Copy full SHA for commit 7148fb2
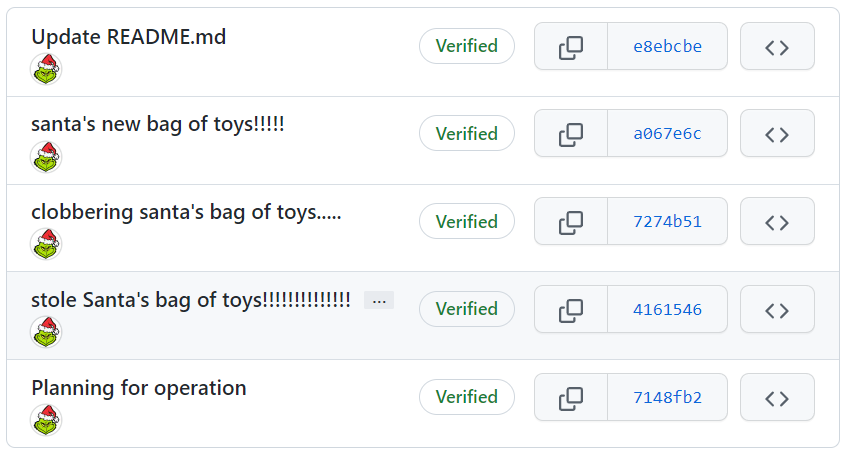Screen dimensions: 843x452 click(571, 397)
